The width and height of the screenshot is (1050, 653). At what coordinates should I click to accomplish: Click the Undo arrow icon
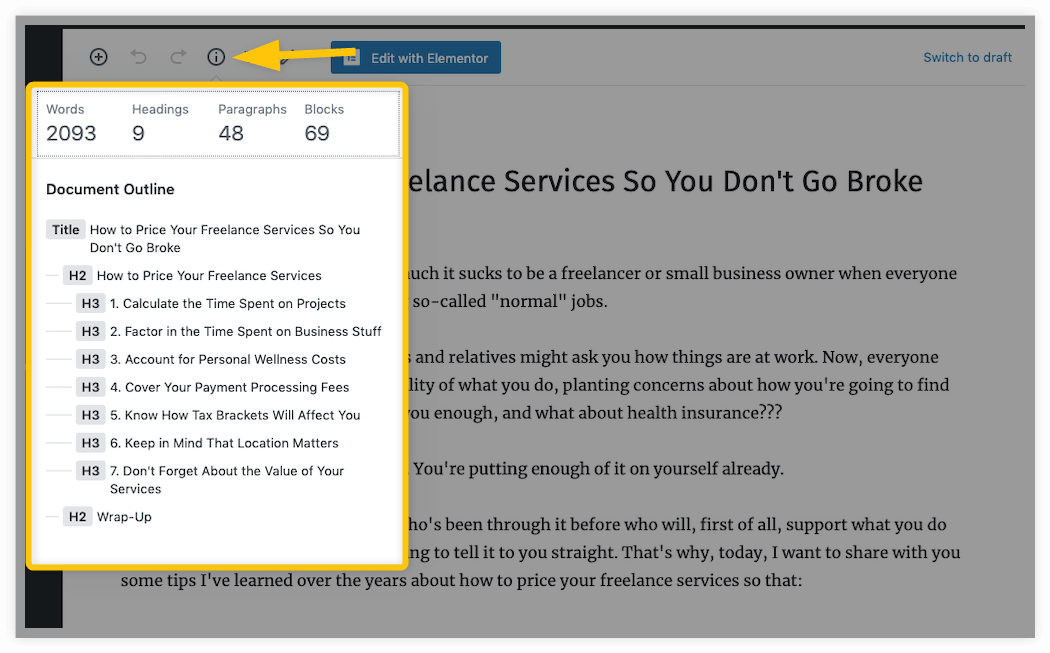[x=138, y=57]
